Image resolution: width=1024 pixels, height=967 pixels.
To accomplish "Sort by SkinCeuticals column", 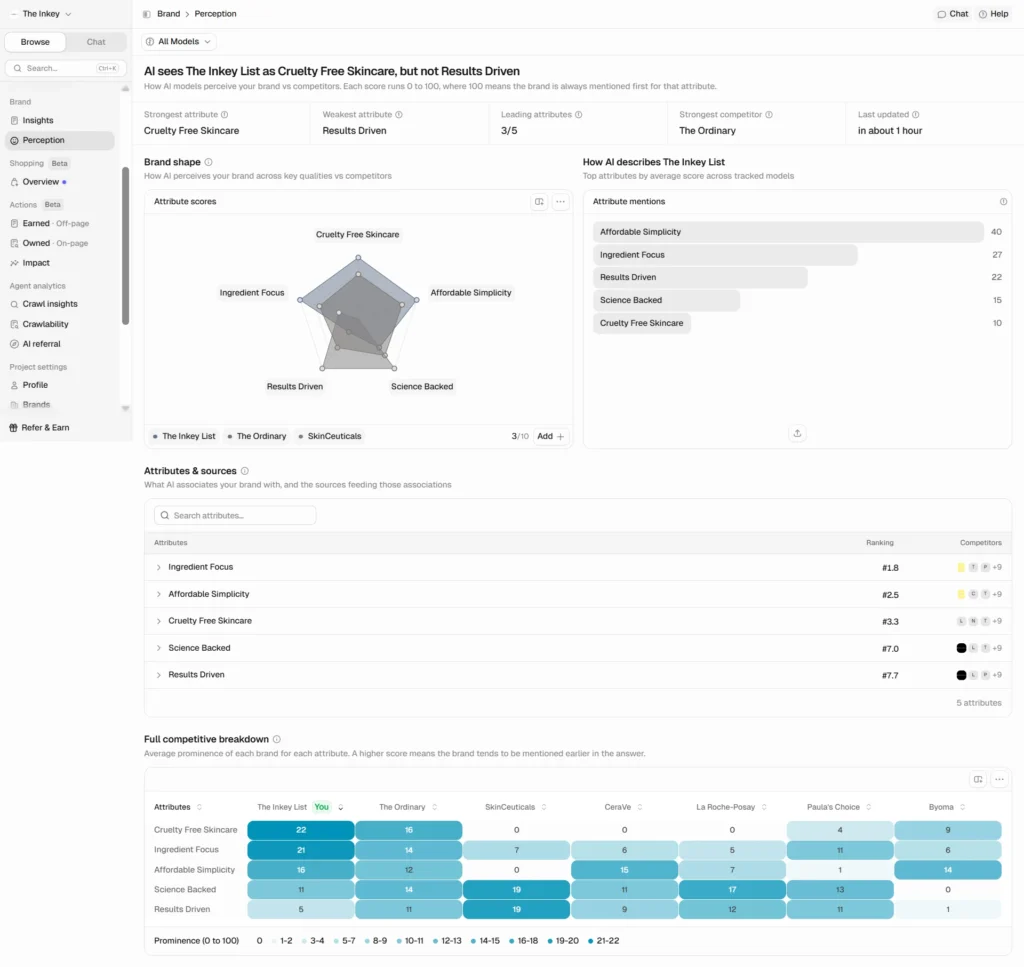I will (516, 807).
